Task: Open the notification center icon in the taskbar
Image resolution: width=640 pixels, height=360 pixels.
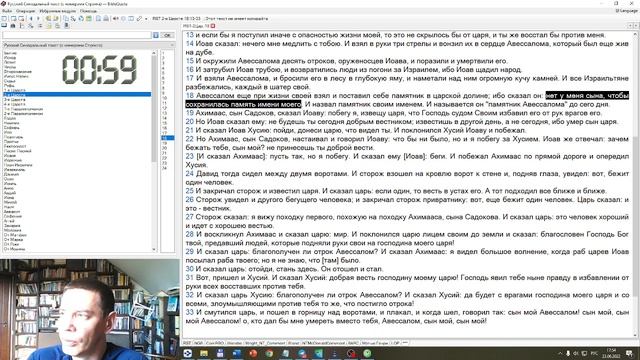Action: (x=629, y=353)
